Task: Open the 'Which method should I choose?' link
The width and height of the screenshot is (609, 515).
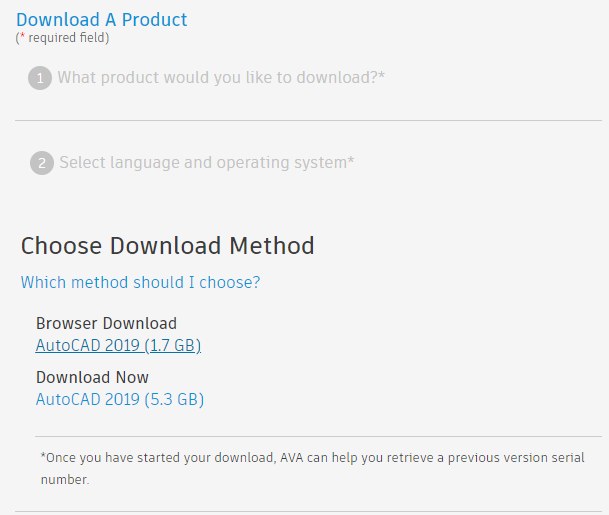Action: click(140, 282)
